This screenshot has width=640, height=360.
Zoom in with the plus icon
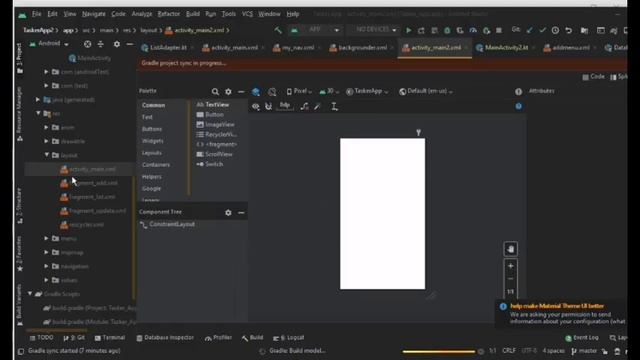(x=511, y=266)
